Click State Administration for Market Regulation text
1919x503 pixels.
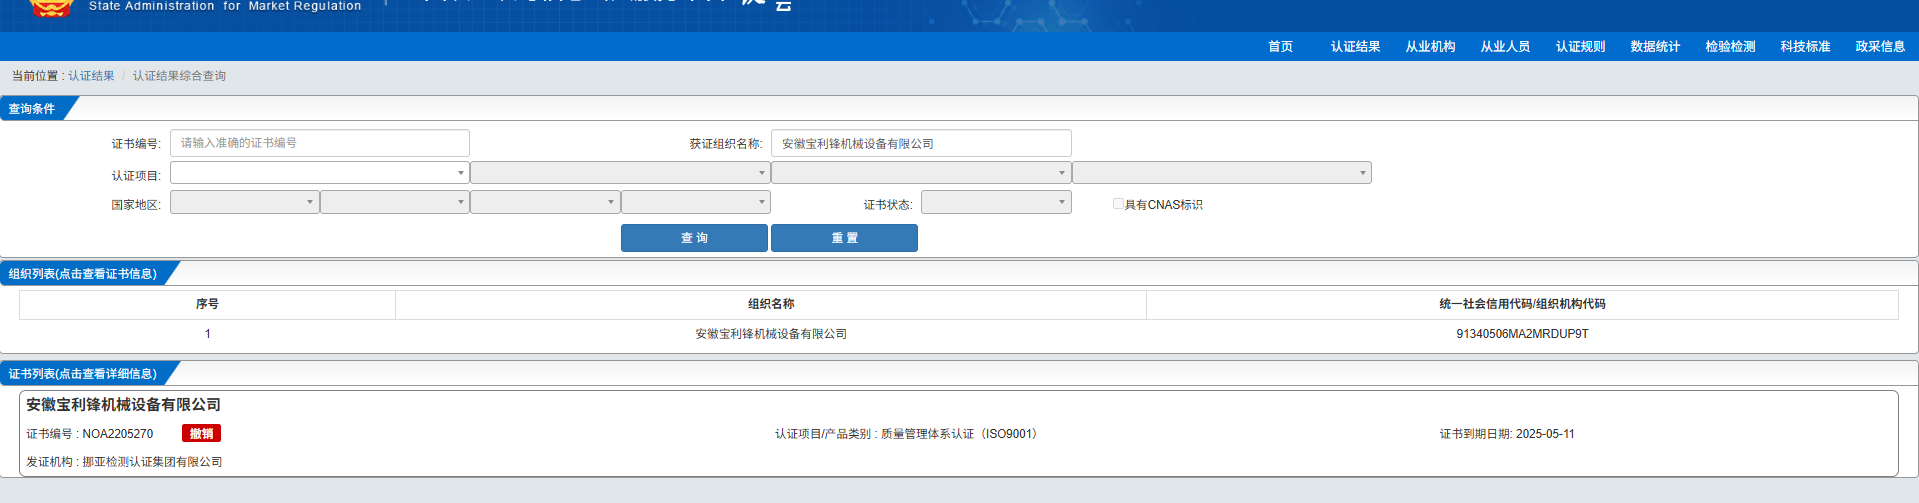click(x=225, y=6)
